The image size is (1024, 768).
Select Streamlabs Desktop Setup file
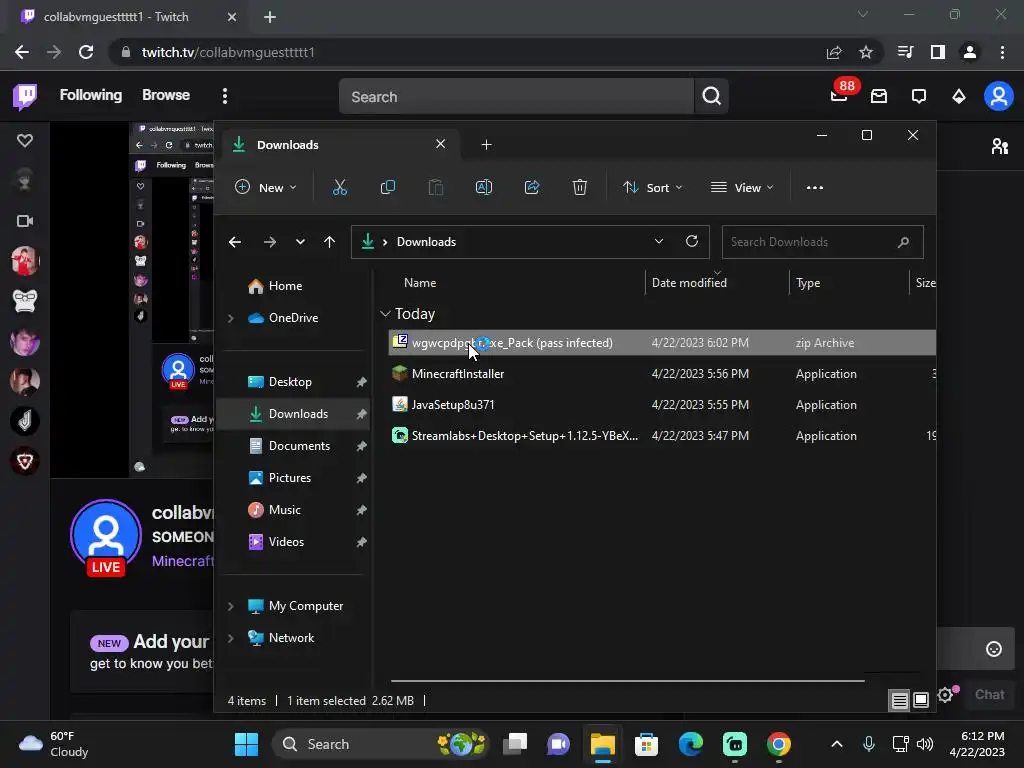(662, 436)
